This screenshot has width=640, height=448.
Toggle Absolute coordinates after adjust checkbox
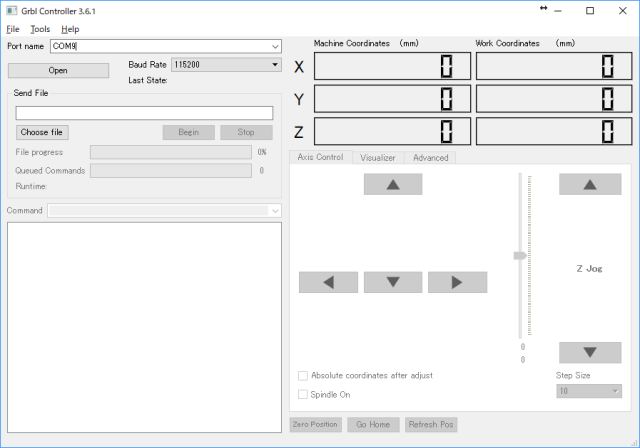[x=303, y=376]
